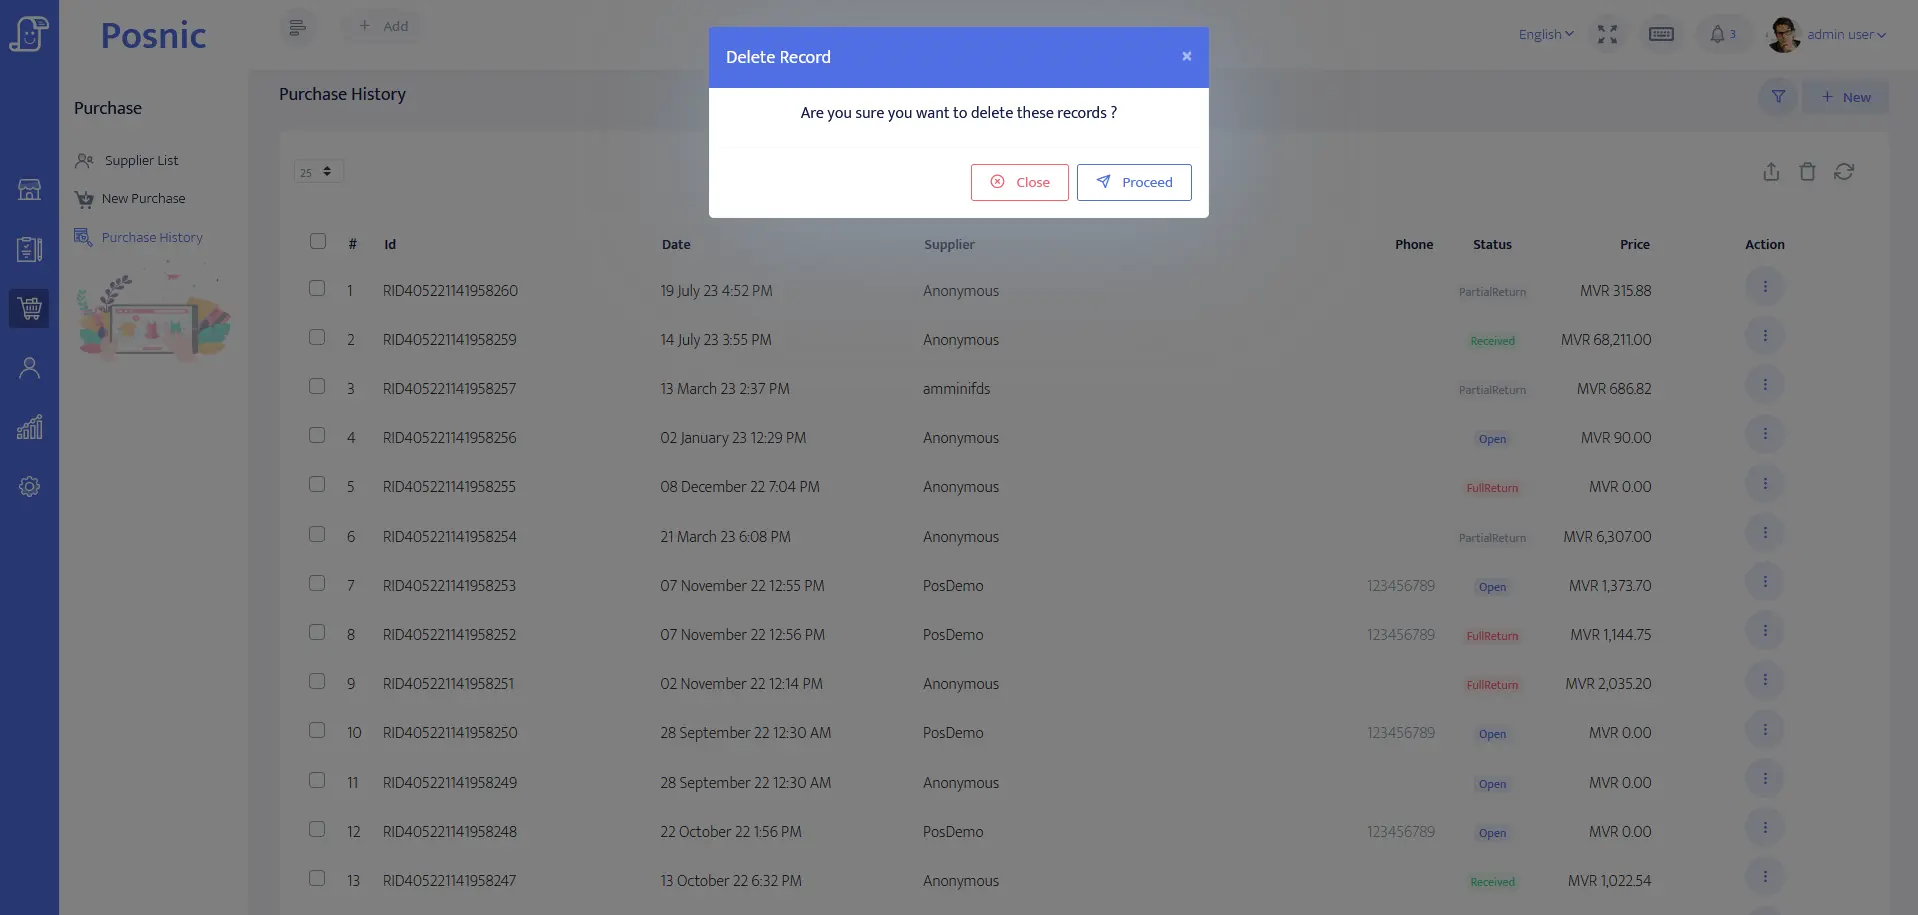Click the export share icon above table
1918x915 pixels.
(x=1771, y=172)
